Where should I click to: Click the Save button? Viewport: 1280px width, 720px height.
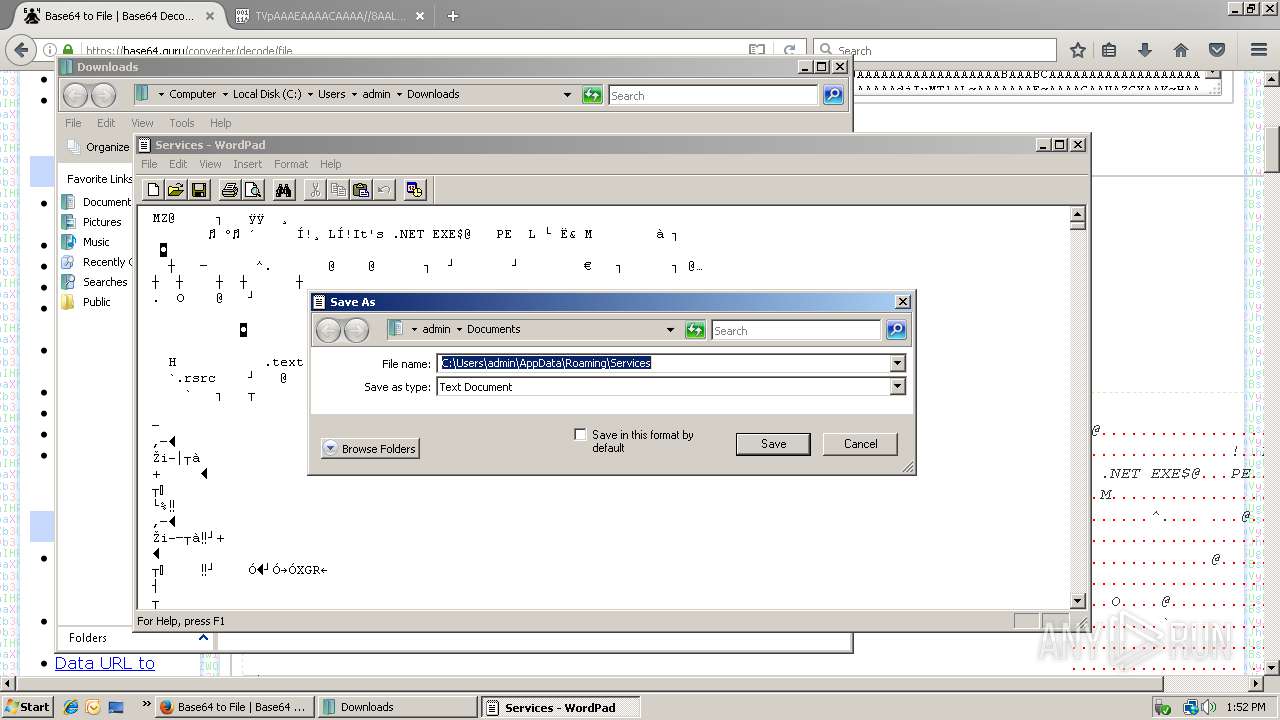click(x=773, y=444)
